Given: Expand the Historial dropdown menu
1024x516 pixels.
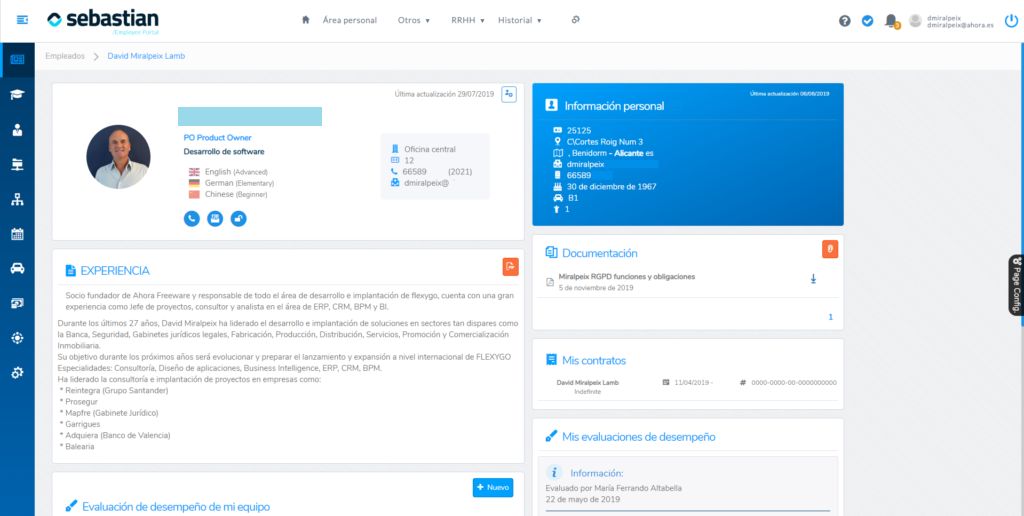Looking at the screenshot, I should 520,20.
